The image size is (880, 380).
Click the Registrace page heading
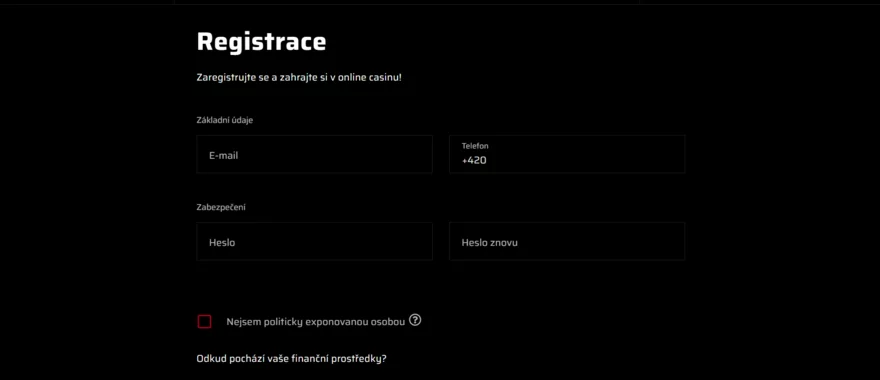pos(261,42)
